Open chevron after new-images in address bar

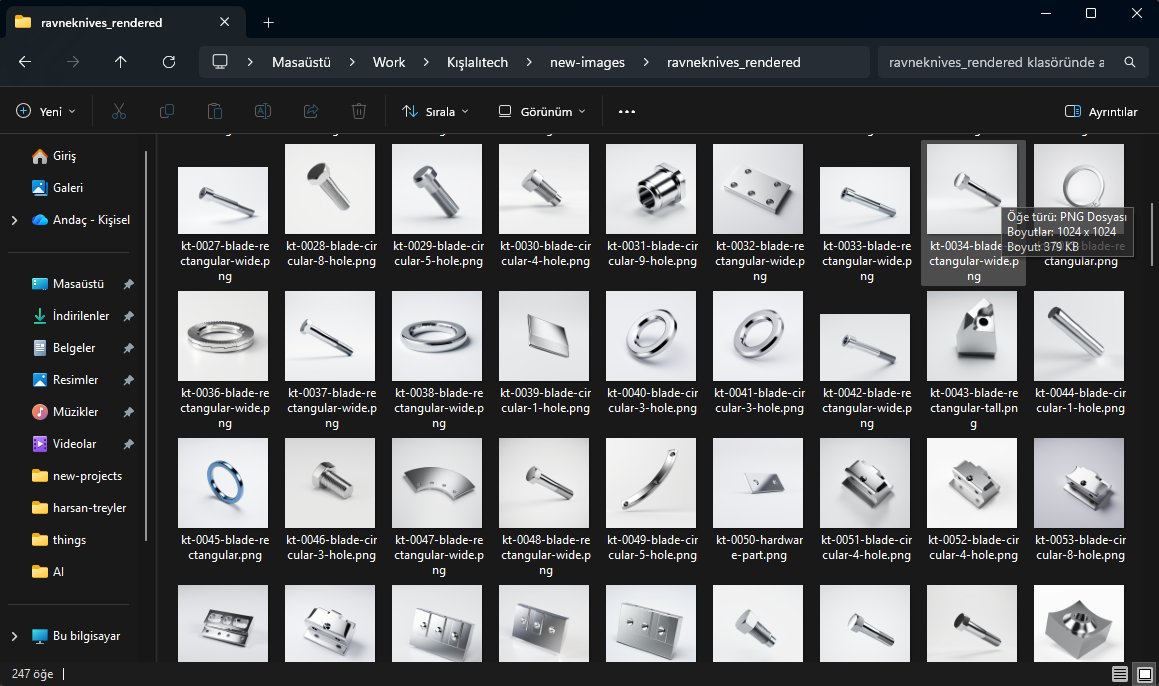646,62
